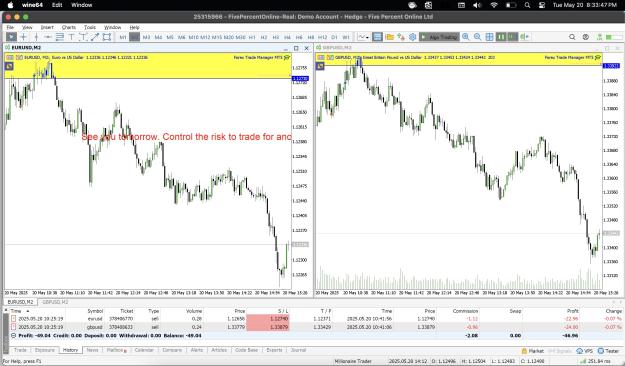Select the crosshair tool
Screen dimensions: 625x366
coord(24,37)
